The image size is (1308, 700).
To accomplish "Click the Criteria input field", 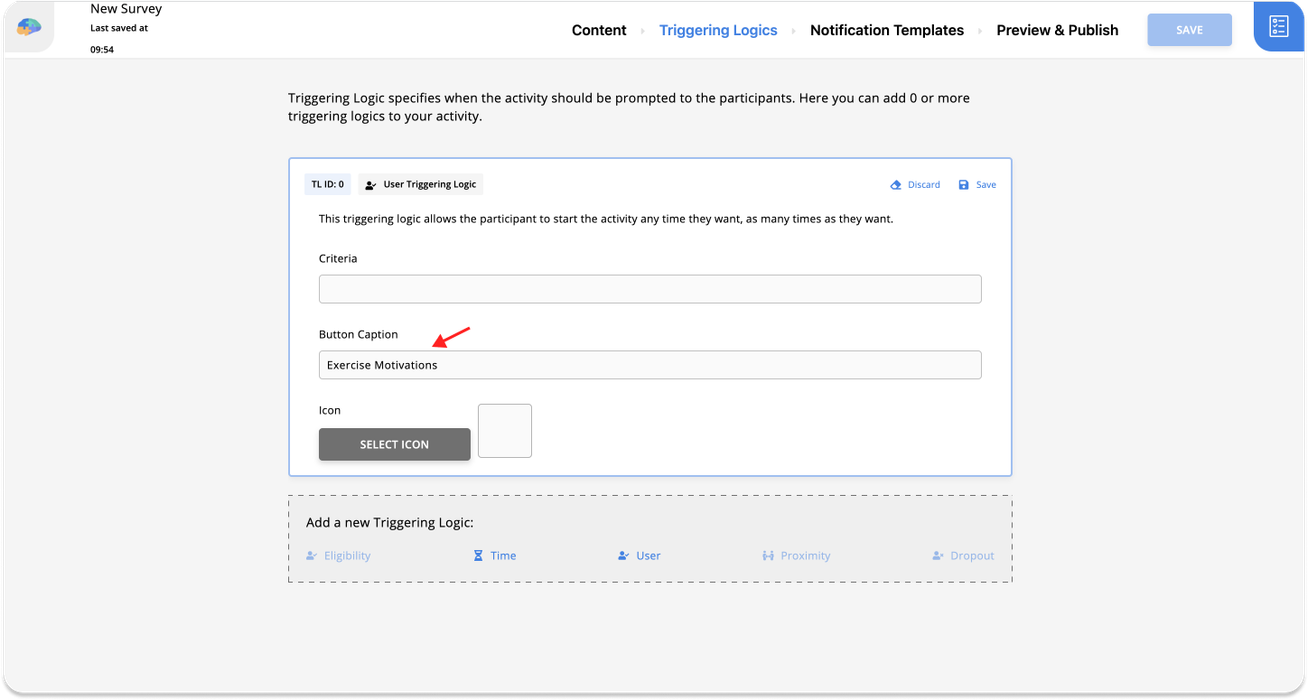I will [x=650, y=289].
